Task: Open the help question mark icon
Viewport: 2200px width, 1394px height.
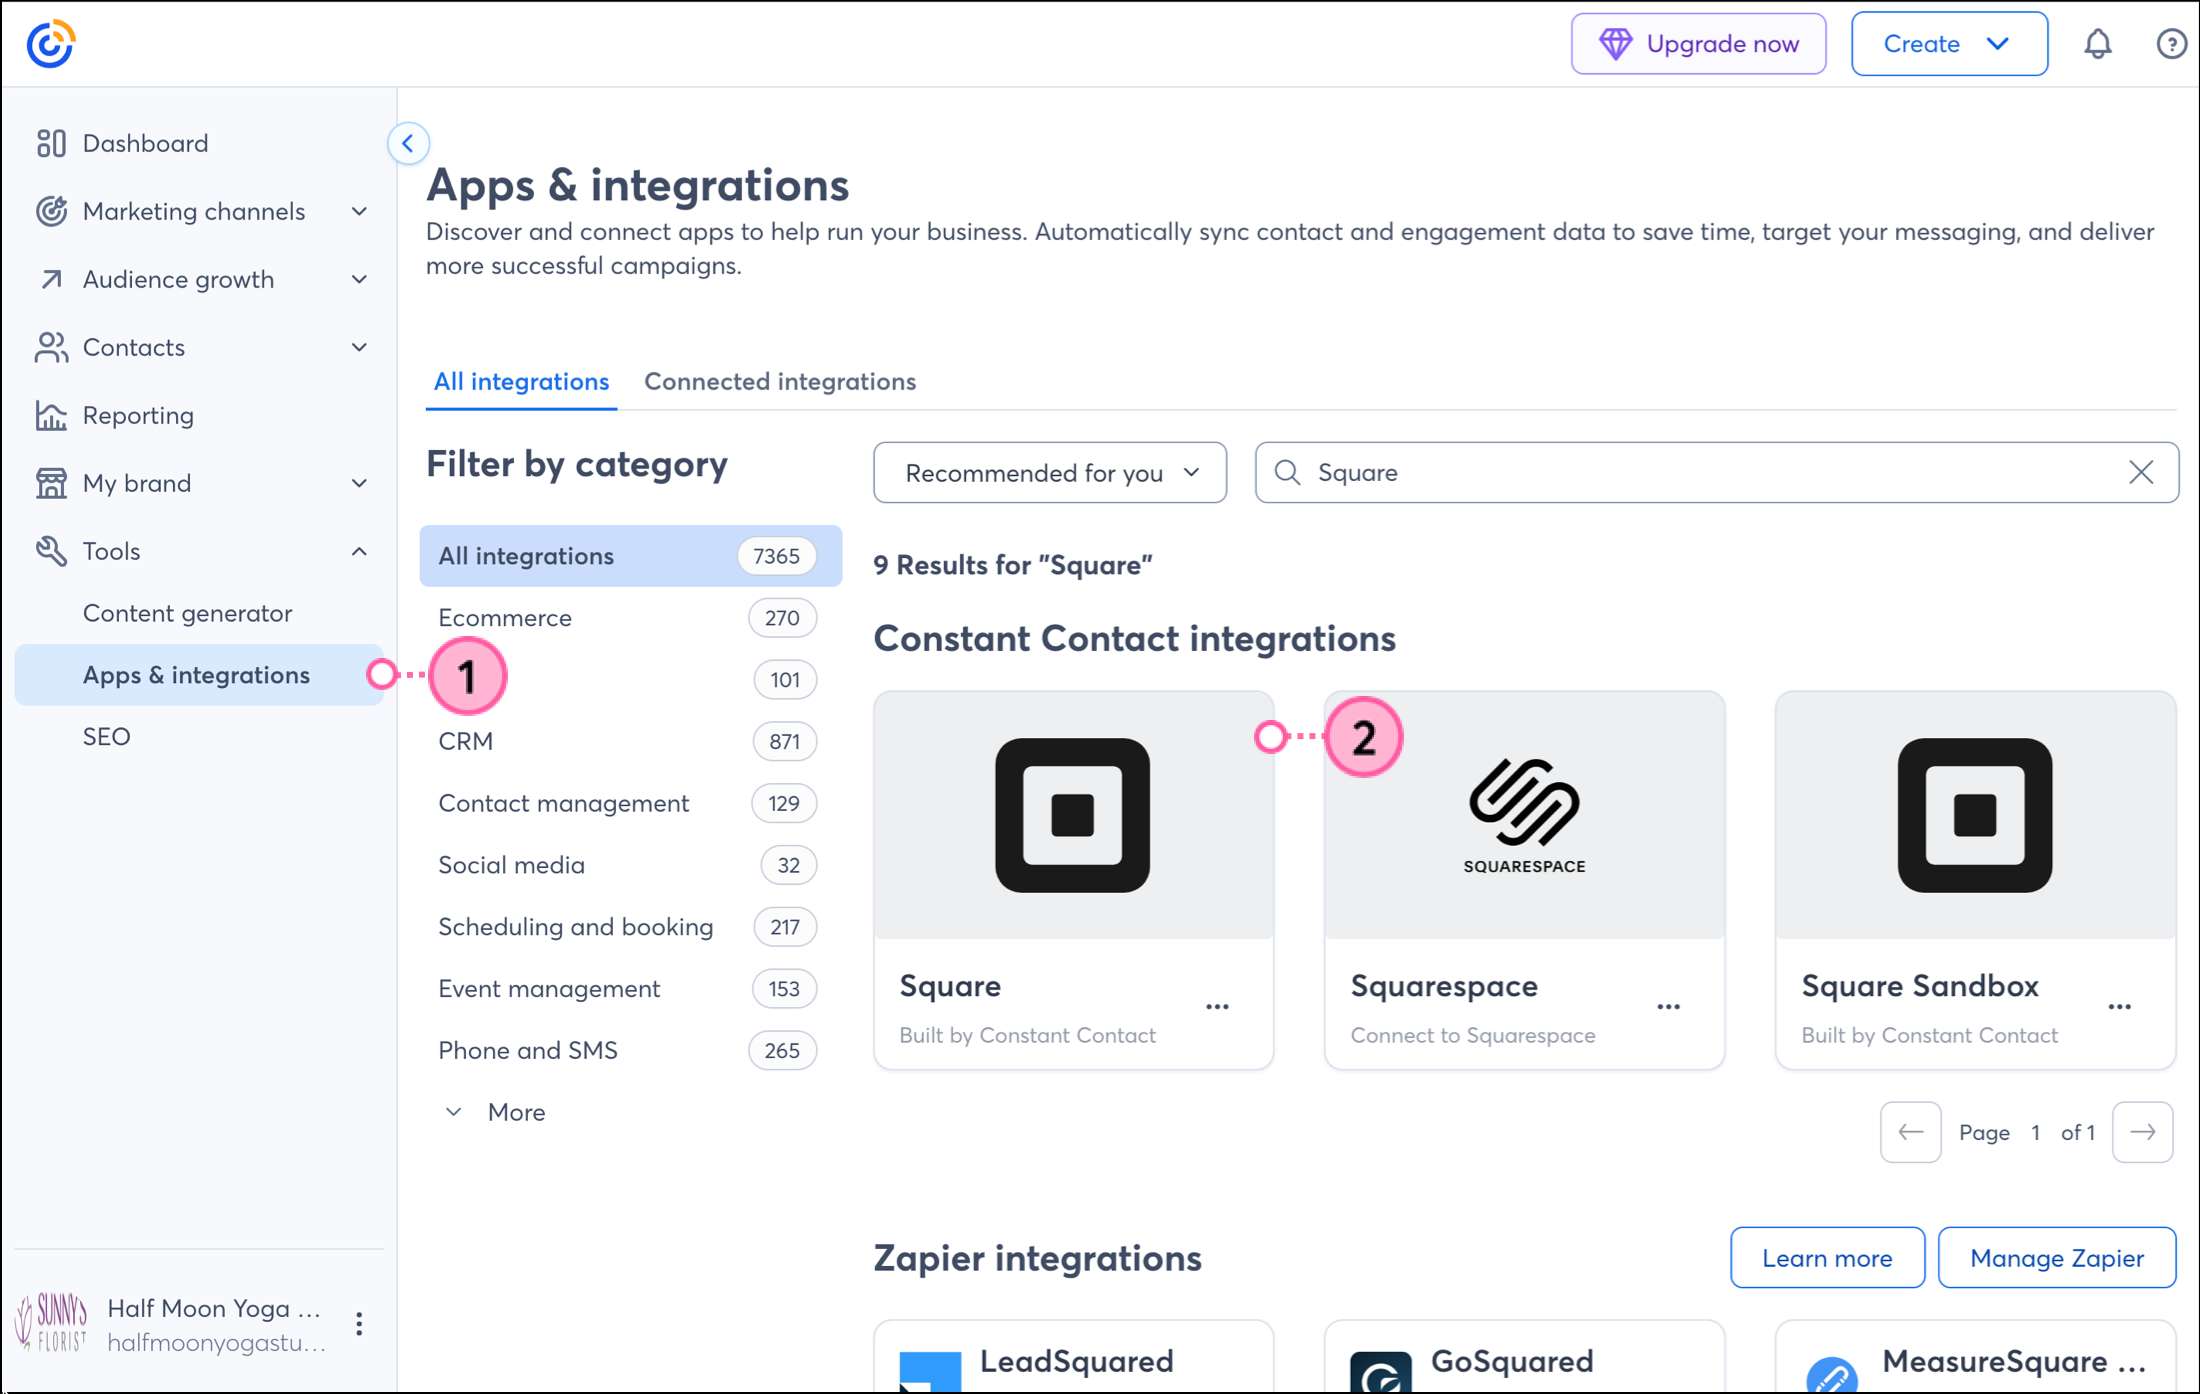Action: [x=2171, y=44]
